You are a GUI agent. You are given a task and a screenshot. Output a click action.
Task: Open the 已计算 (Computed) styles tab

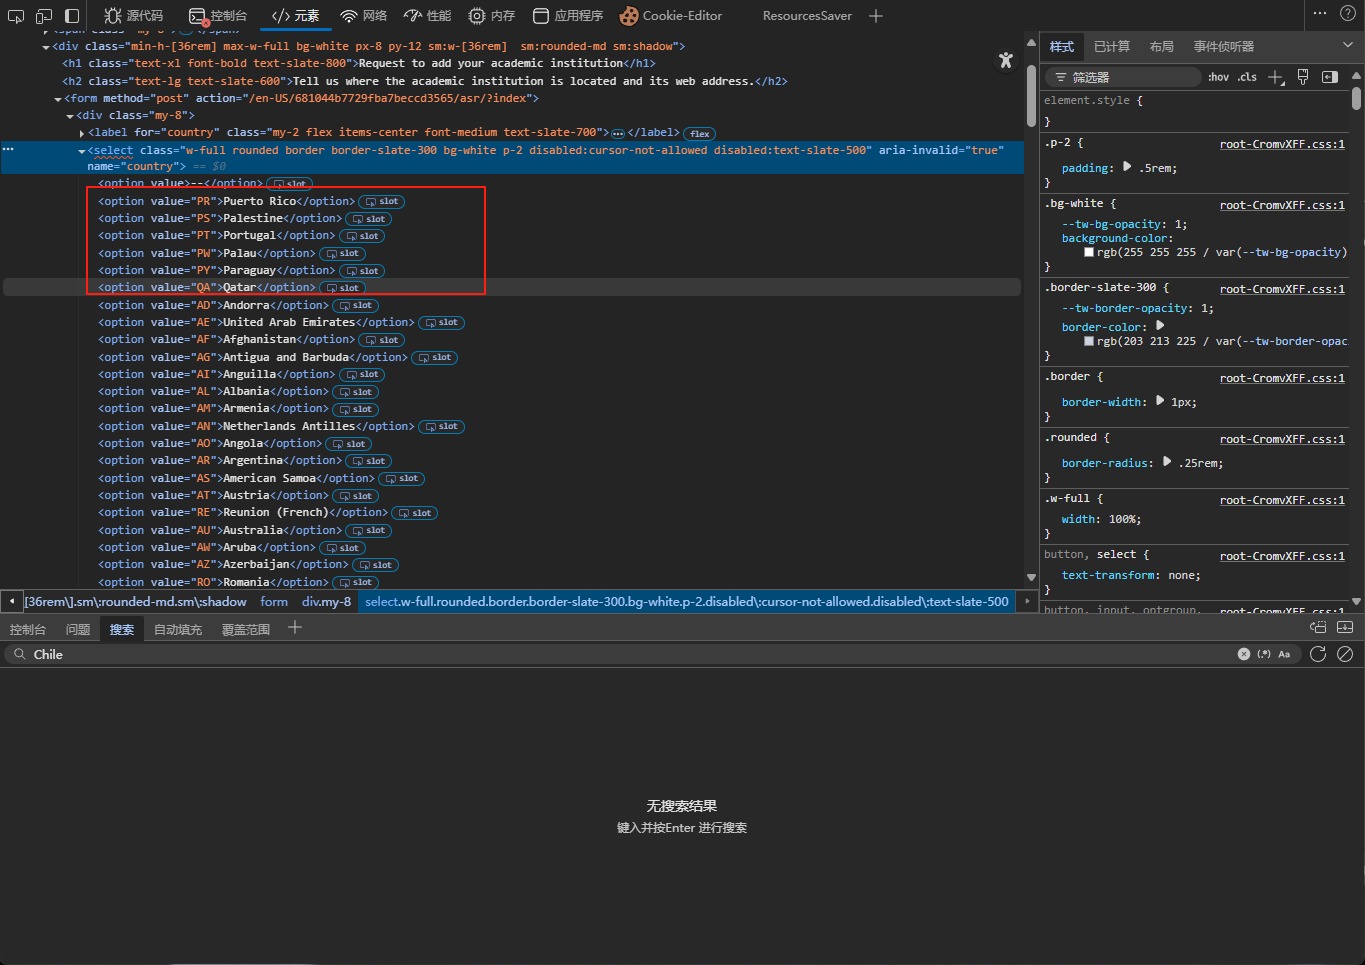(1111, 47)
